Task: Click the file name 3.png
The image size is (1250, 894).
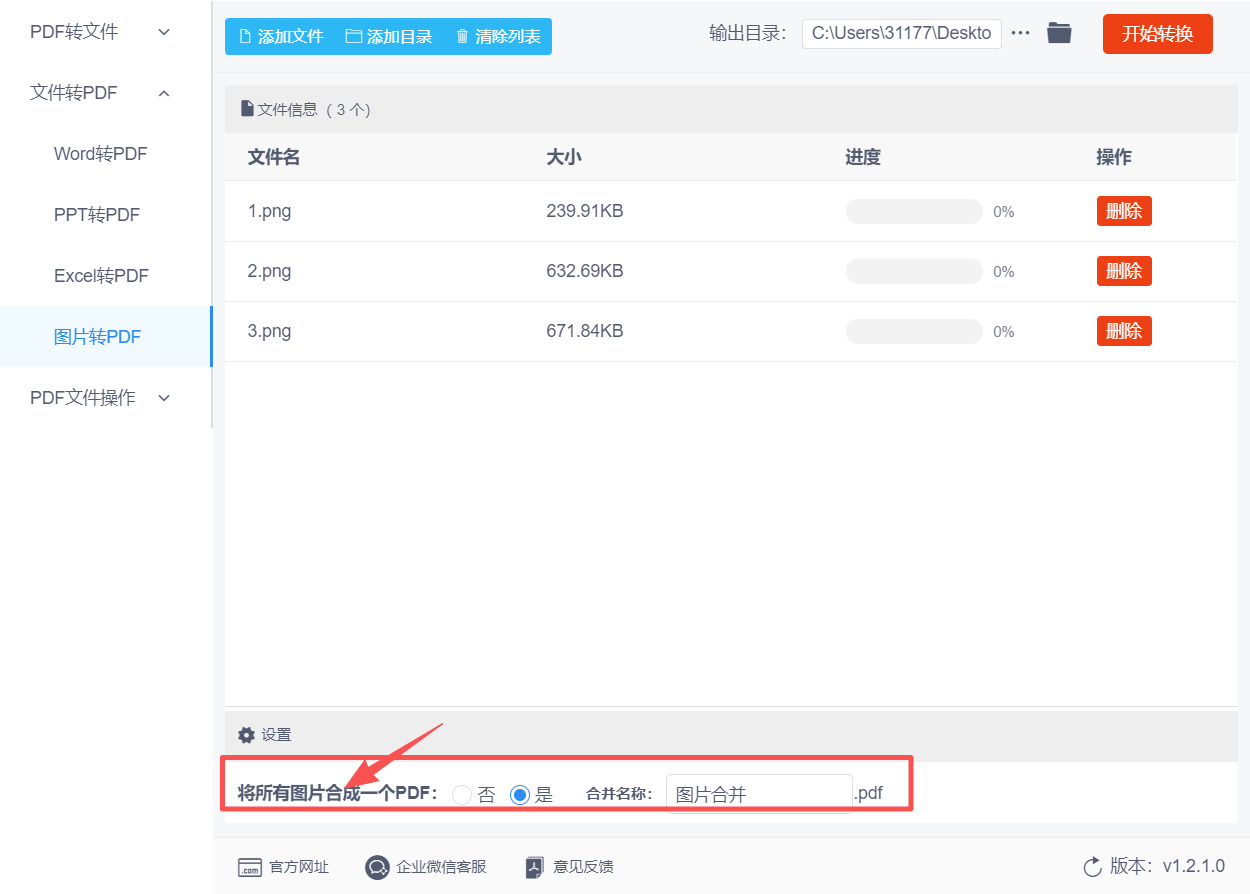Action: (270, 331)
